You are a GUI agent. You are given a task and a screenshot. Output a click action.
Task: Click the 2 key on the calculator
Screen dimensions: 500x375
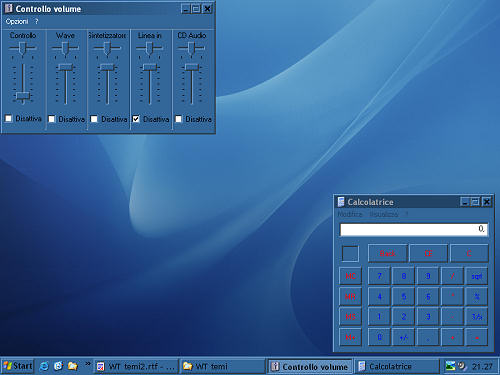[404, 316]
